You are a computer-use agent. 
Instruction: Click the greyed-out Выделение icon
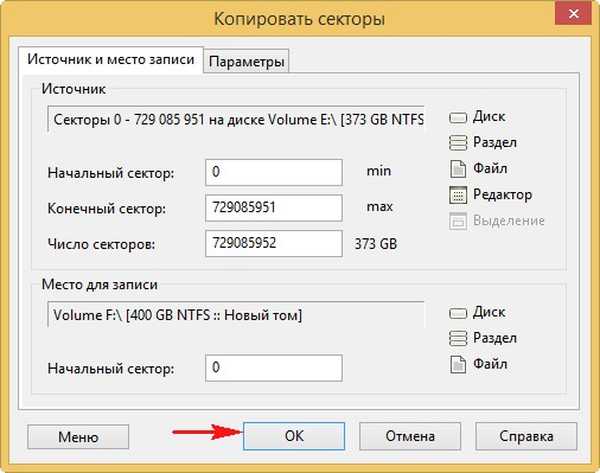[x=458, y=221]
